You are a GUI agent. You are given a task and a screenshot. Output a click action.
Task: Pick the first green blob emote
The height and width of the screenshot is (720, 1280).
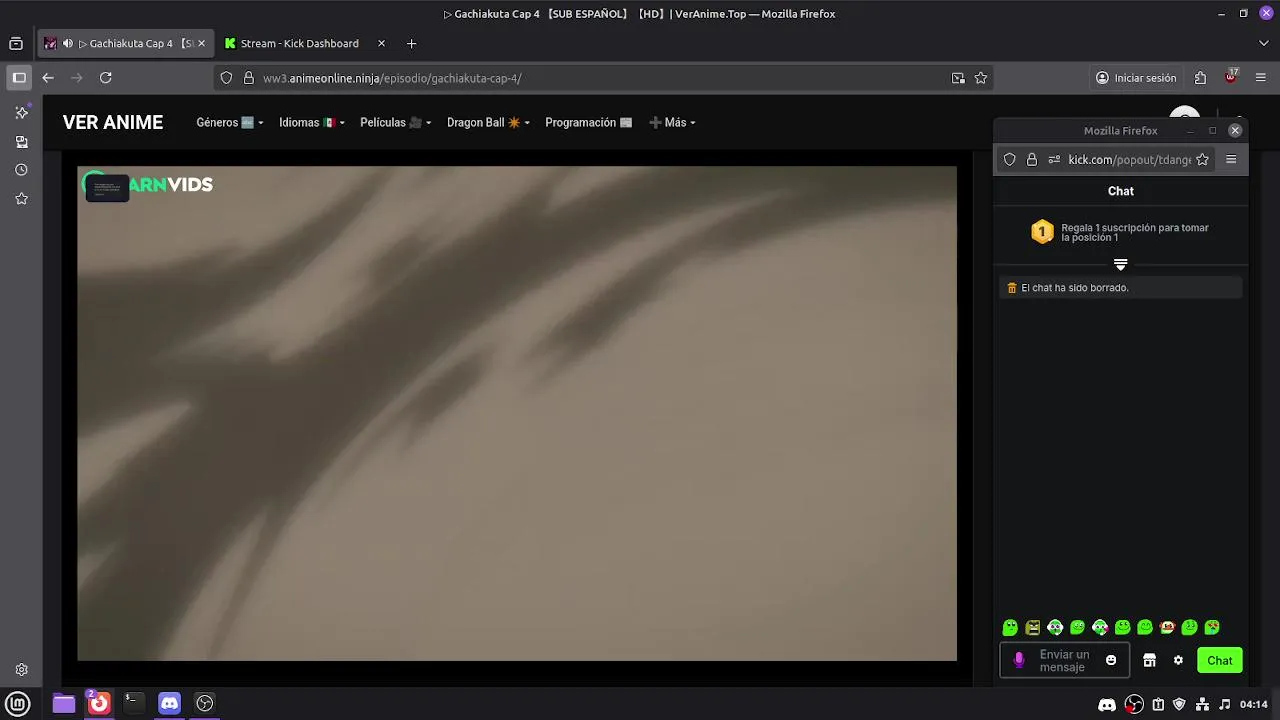tap(1010, 628)
